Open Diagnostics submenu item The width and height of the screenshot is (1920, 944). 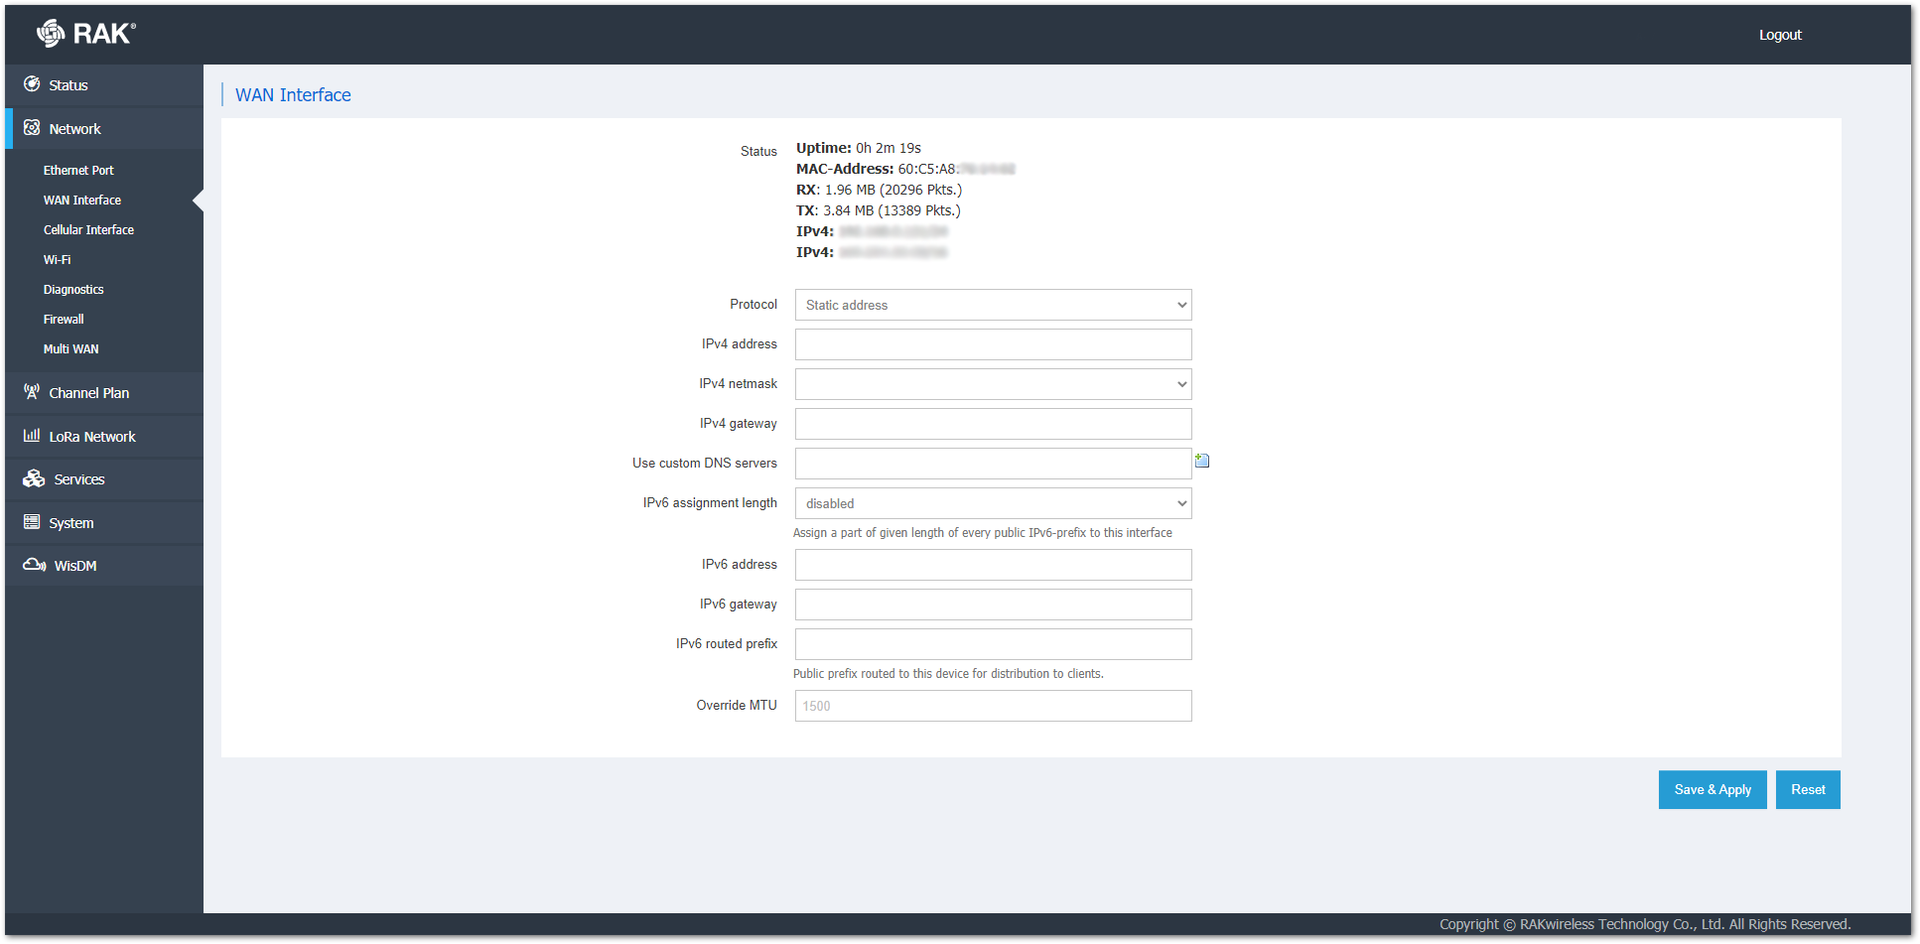(73, 290)
